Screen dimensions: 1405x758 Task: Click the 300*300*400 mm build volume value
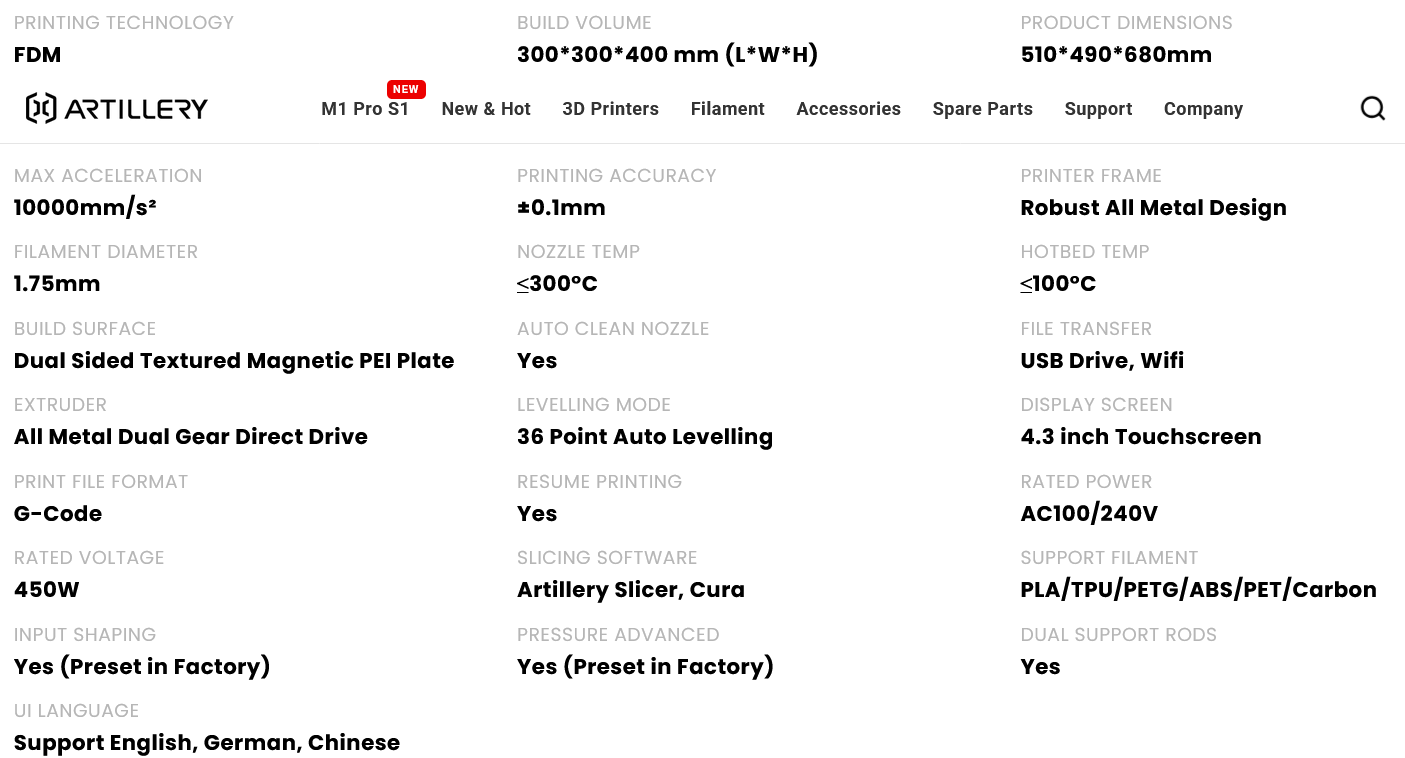(667, 55)
